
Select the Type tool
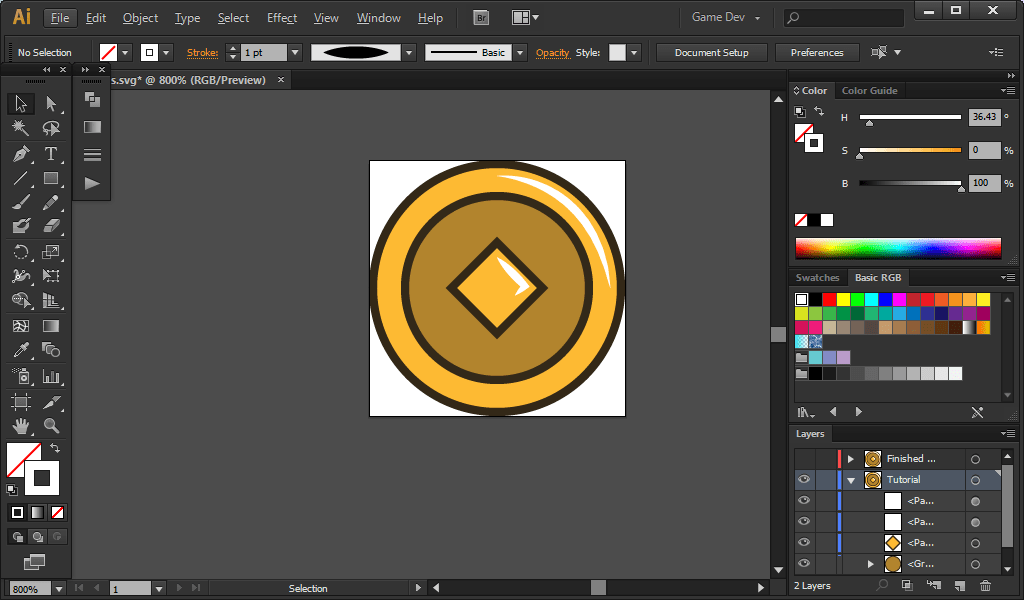click(51, 154)
